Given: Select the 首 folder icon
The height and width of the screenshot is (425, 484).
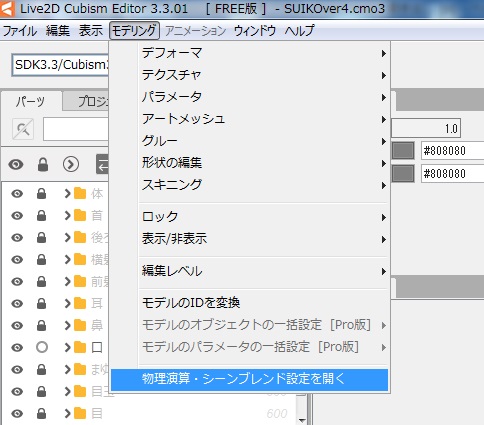Looking at the screenshot, I should [80, 216].
